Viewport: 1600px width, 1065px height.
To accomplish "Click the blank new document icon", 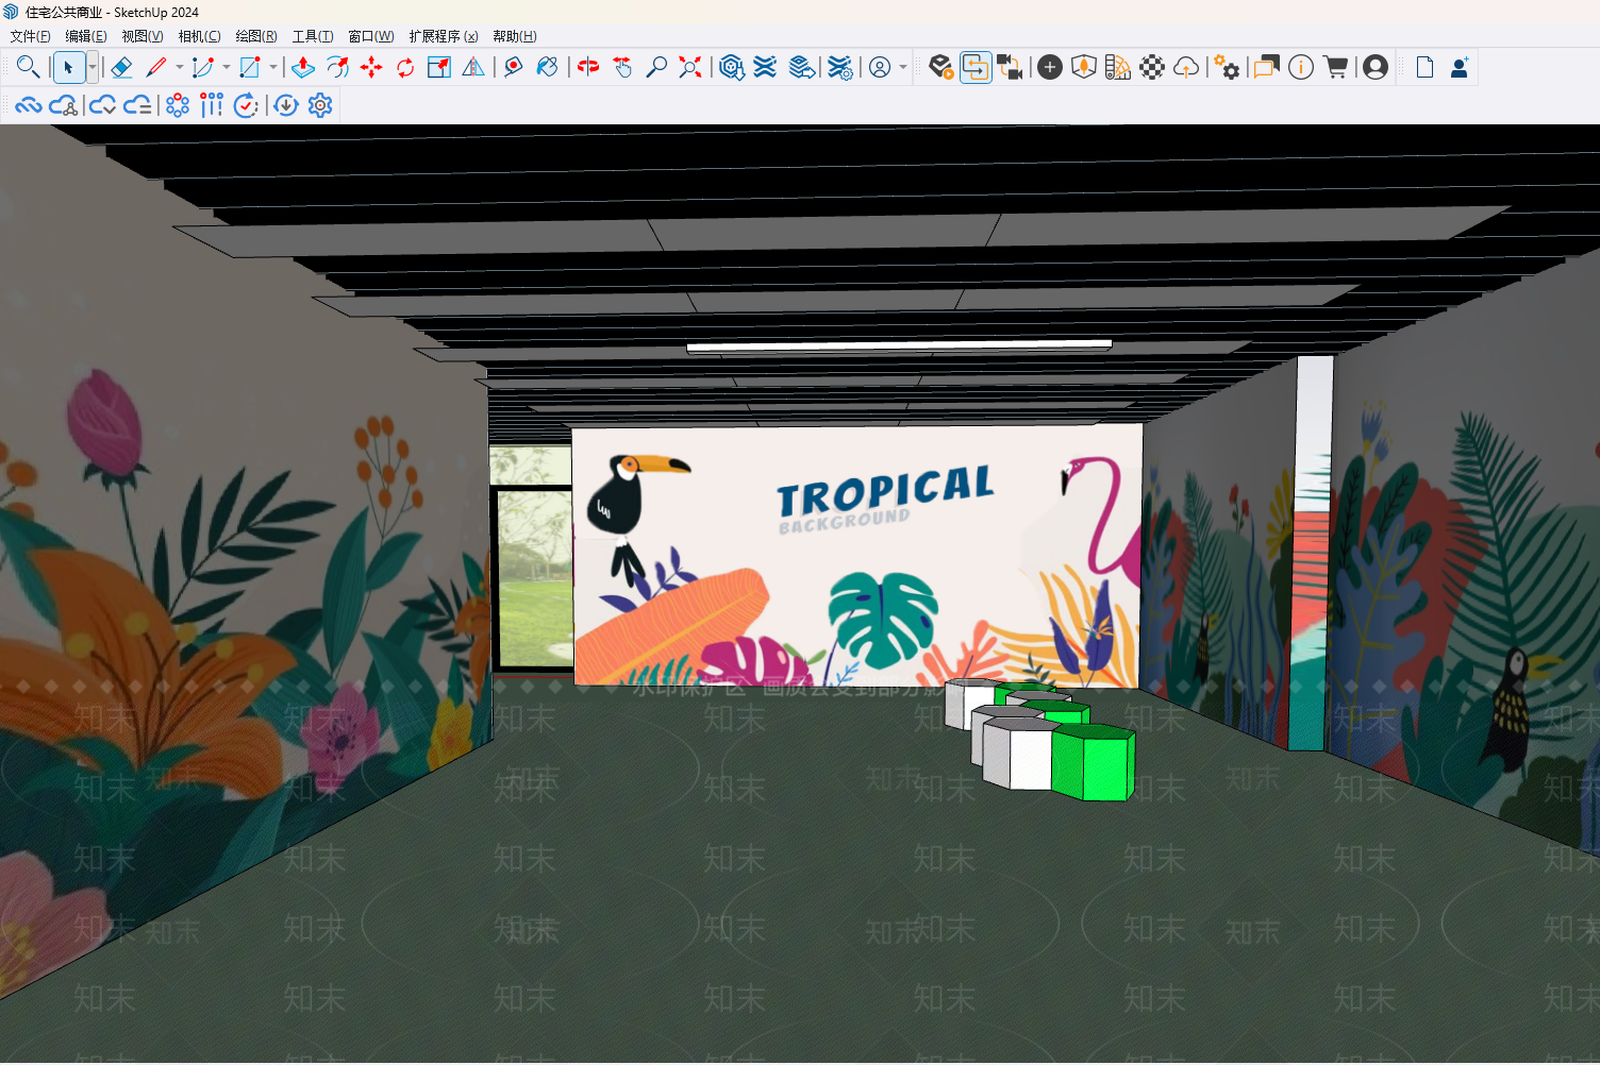I will (x=1425, y=67).
